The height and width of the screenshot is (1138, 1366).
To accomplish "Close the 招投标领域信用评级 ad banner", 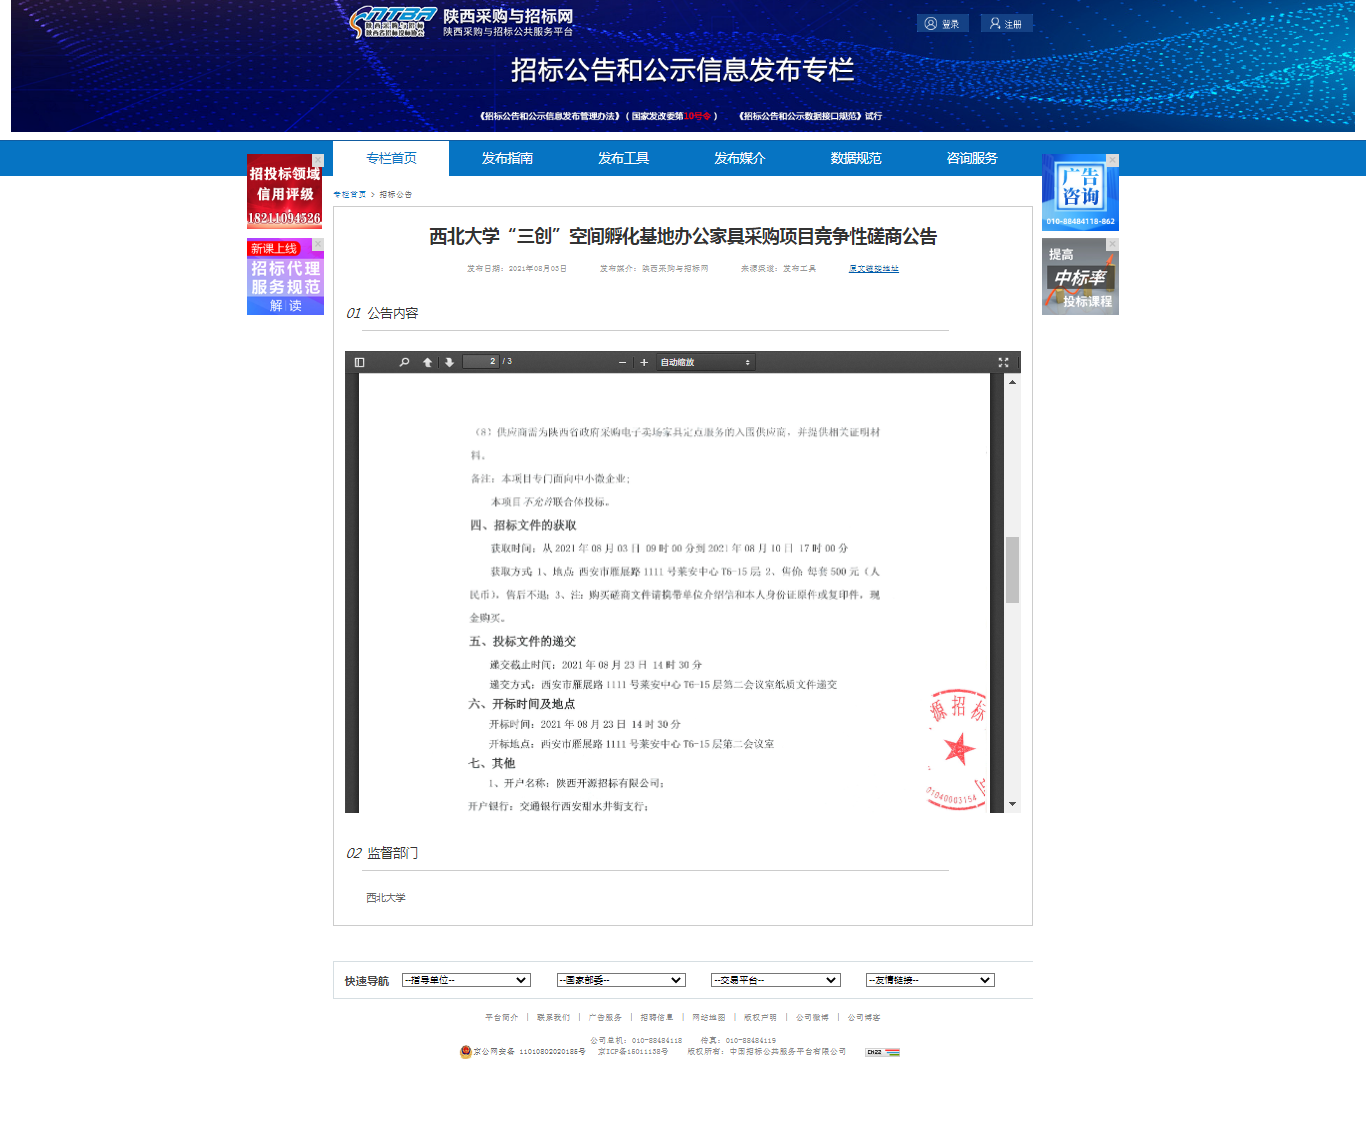I will [318, 160].
